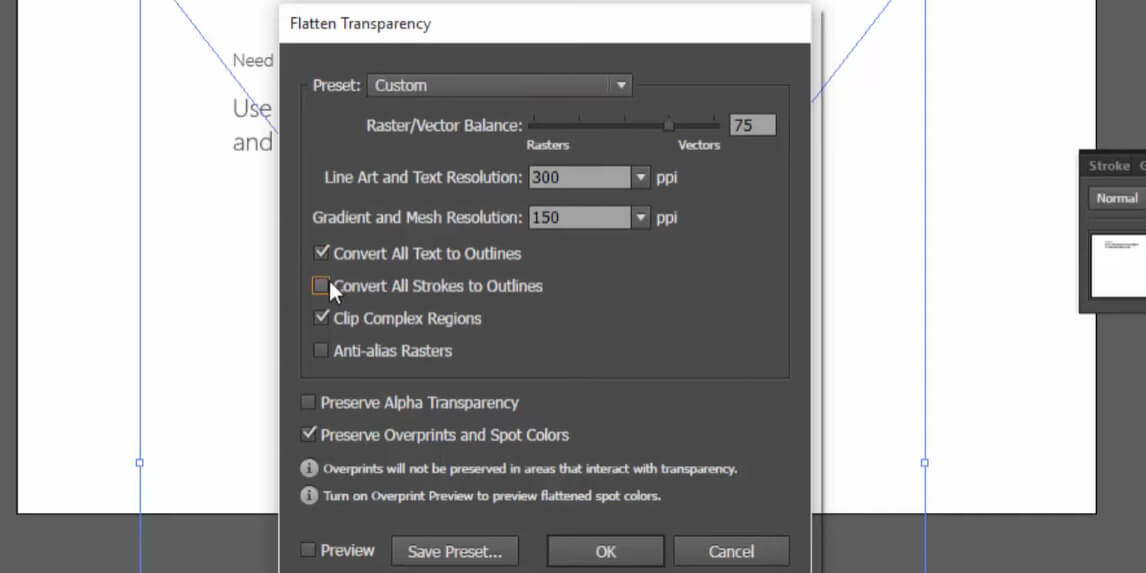Uncheck Clip Complex Regions
Screen dimensions: 1146x573
[x=321, y=318]
